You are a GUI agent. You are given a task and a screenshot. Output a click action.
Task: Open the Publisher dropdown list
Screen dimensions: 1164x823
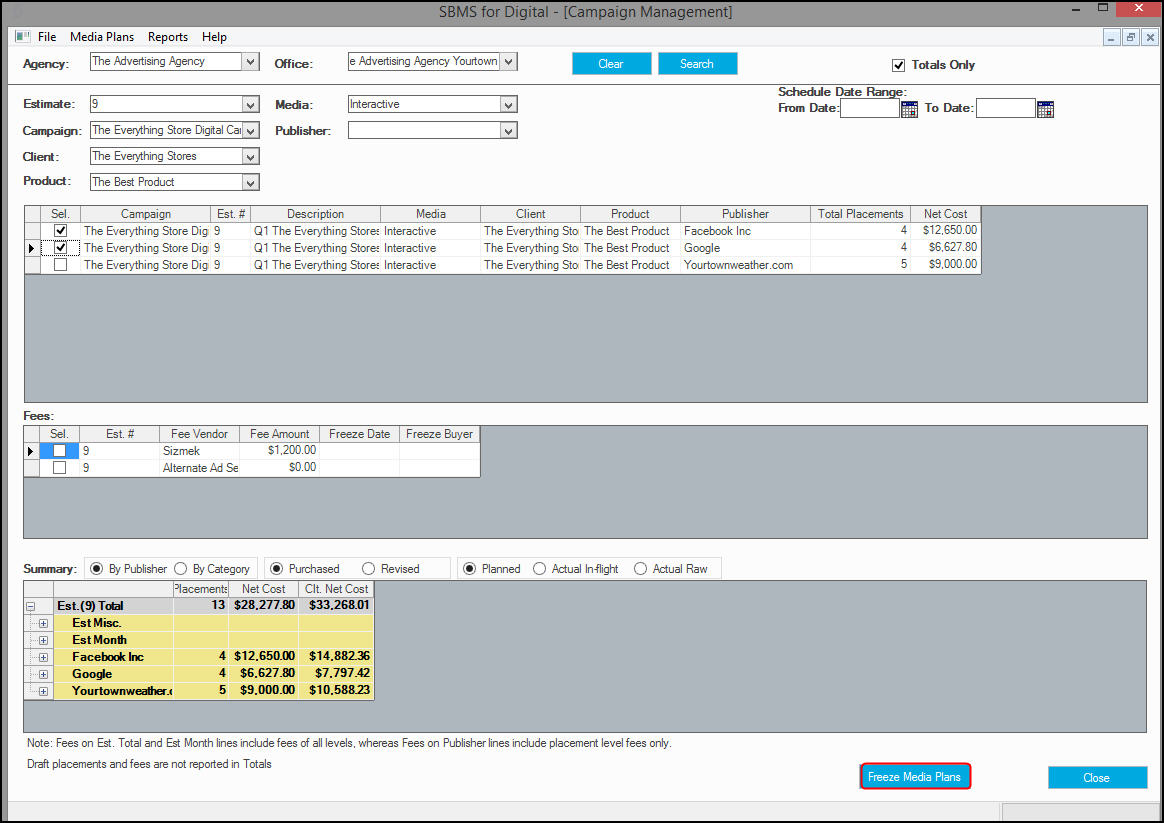508,131
